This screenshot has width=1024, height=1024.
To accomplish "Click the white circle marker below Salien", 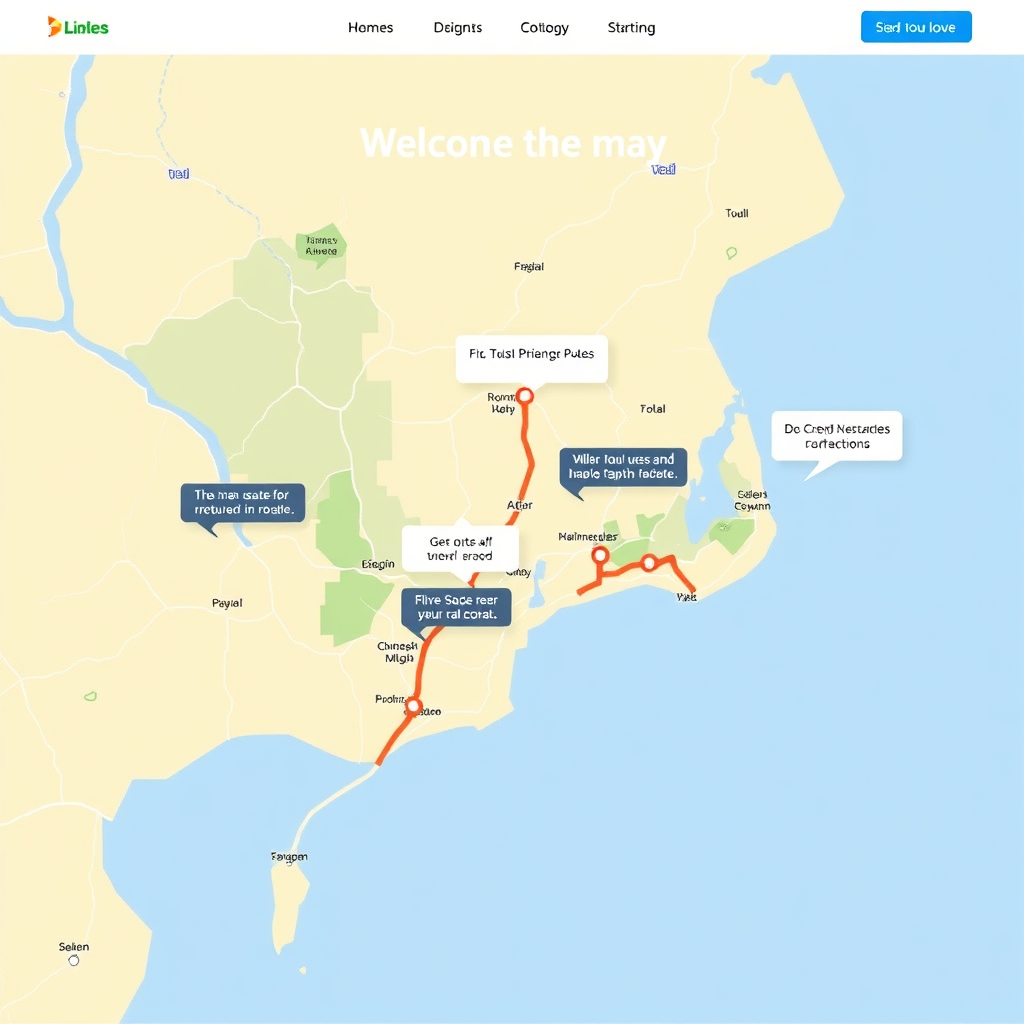I will coord(73,960).
